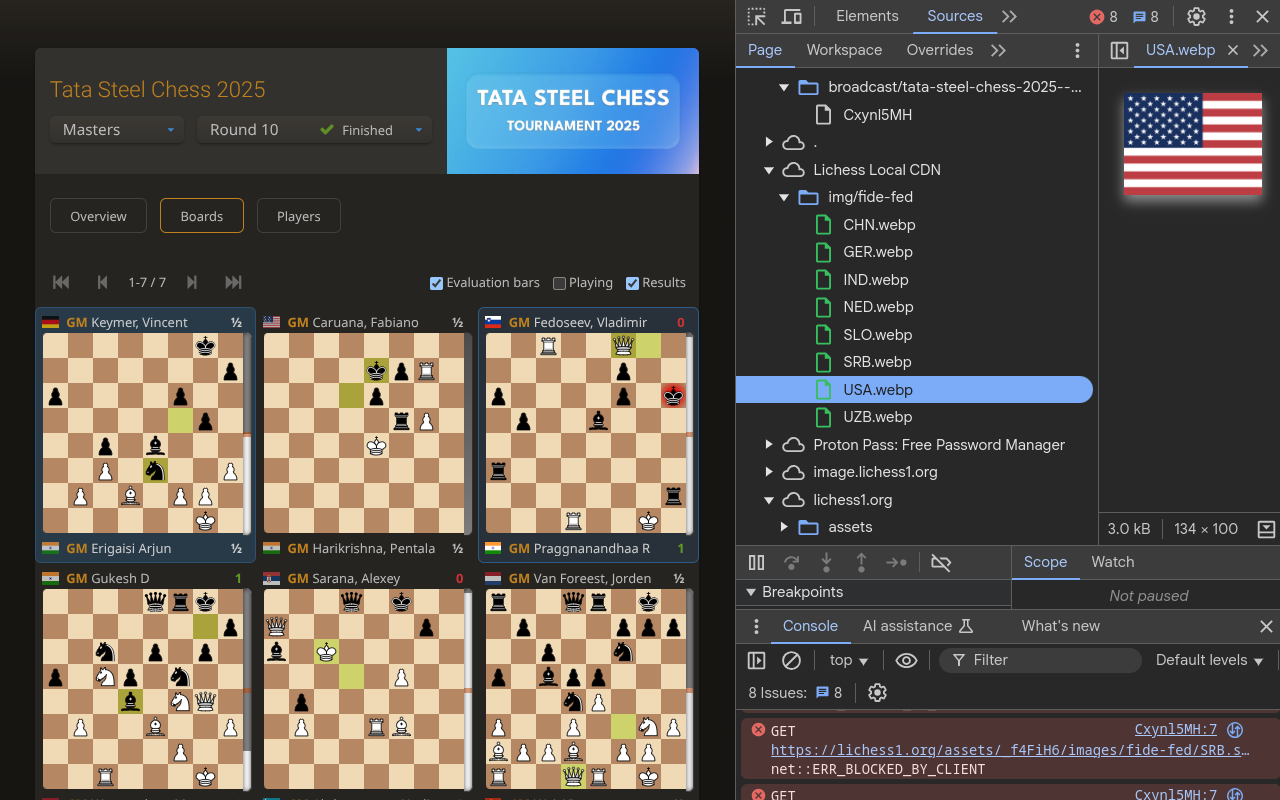Open the Masters group dropdown
The image size is (1280, 800).
(x=117, y=130)
